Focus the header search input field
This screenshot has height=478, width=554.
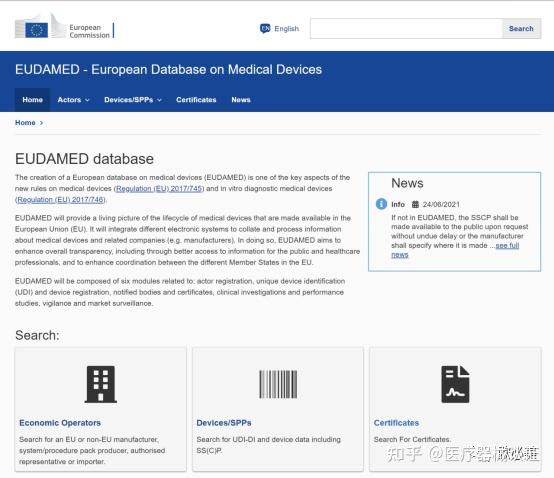[x=406, y=29]
